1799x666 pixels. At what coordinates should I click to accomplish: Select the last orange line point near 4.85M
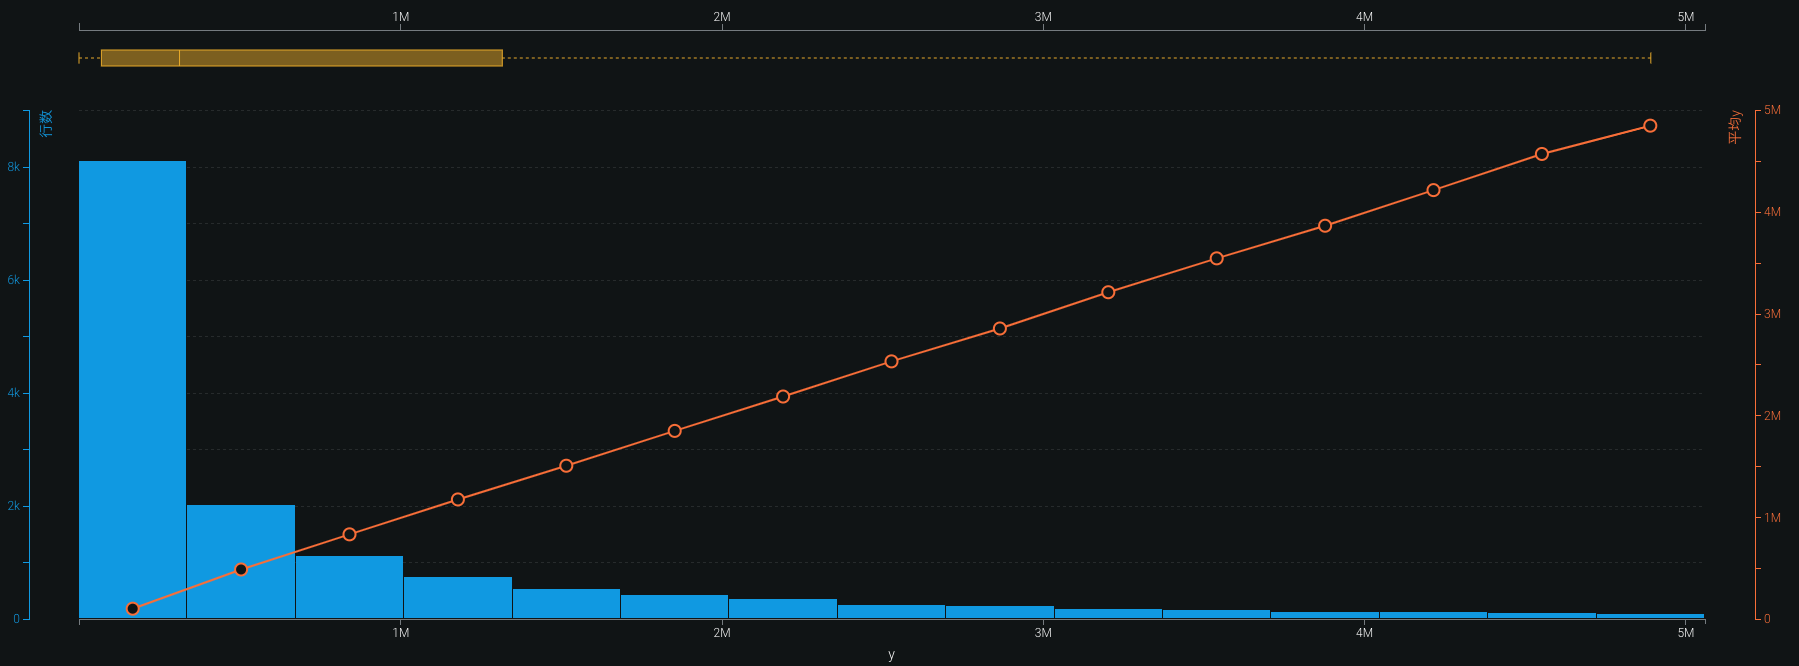(1650, 126)
